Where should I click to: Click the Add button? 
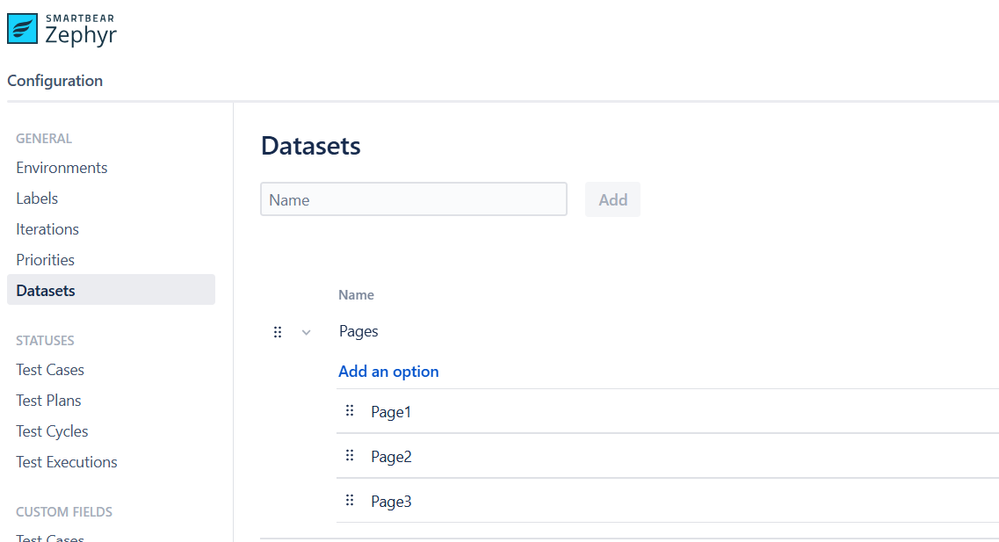tap(613, 199)
